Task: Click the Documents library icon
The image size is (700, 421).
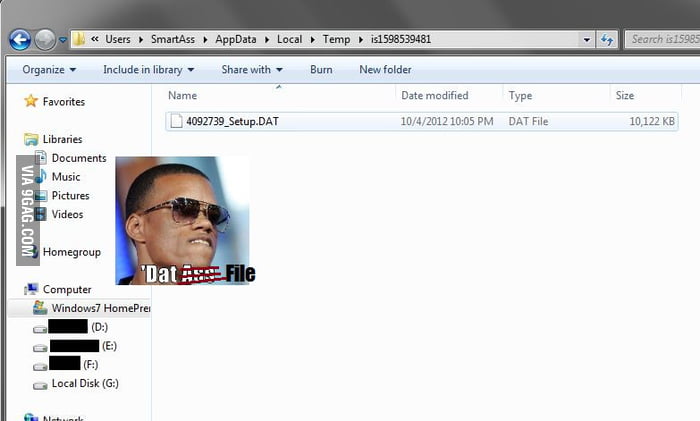Action: pos(41,158)
